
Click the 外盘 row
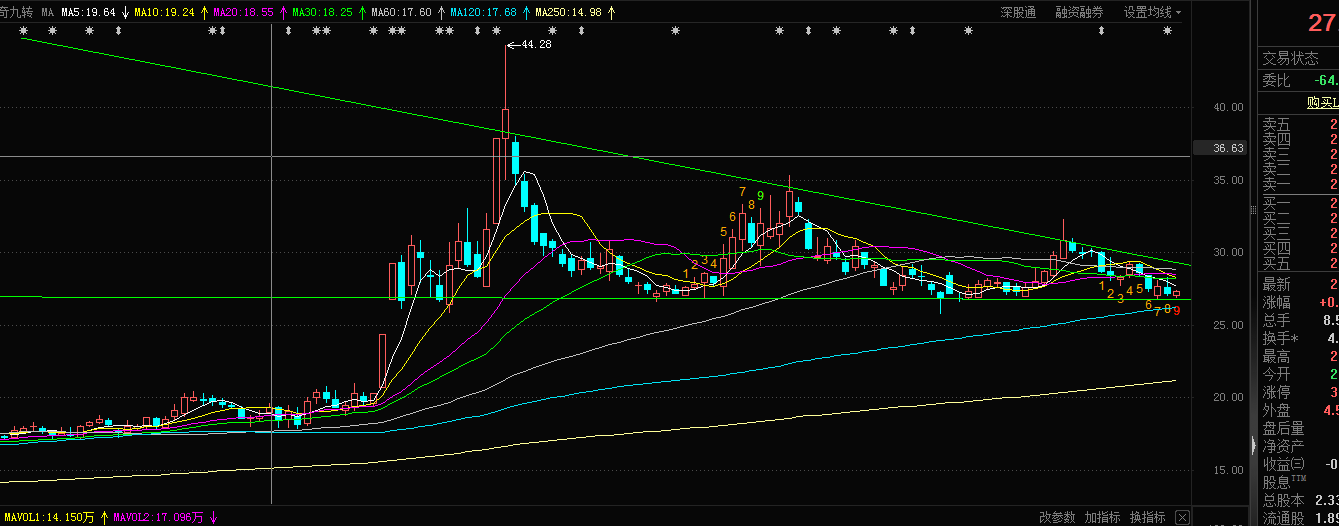(1298, 410)
